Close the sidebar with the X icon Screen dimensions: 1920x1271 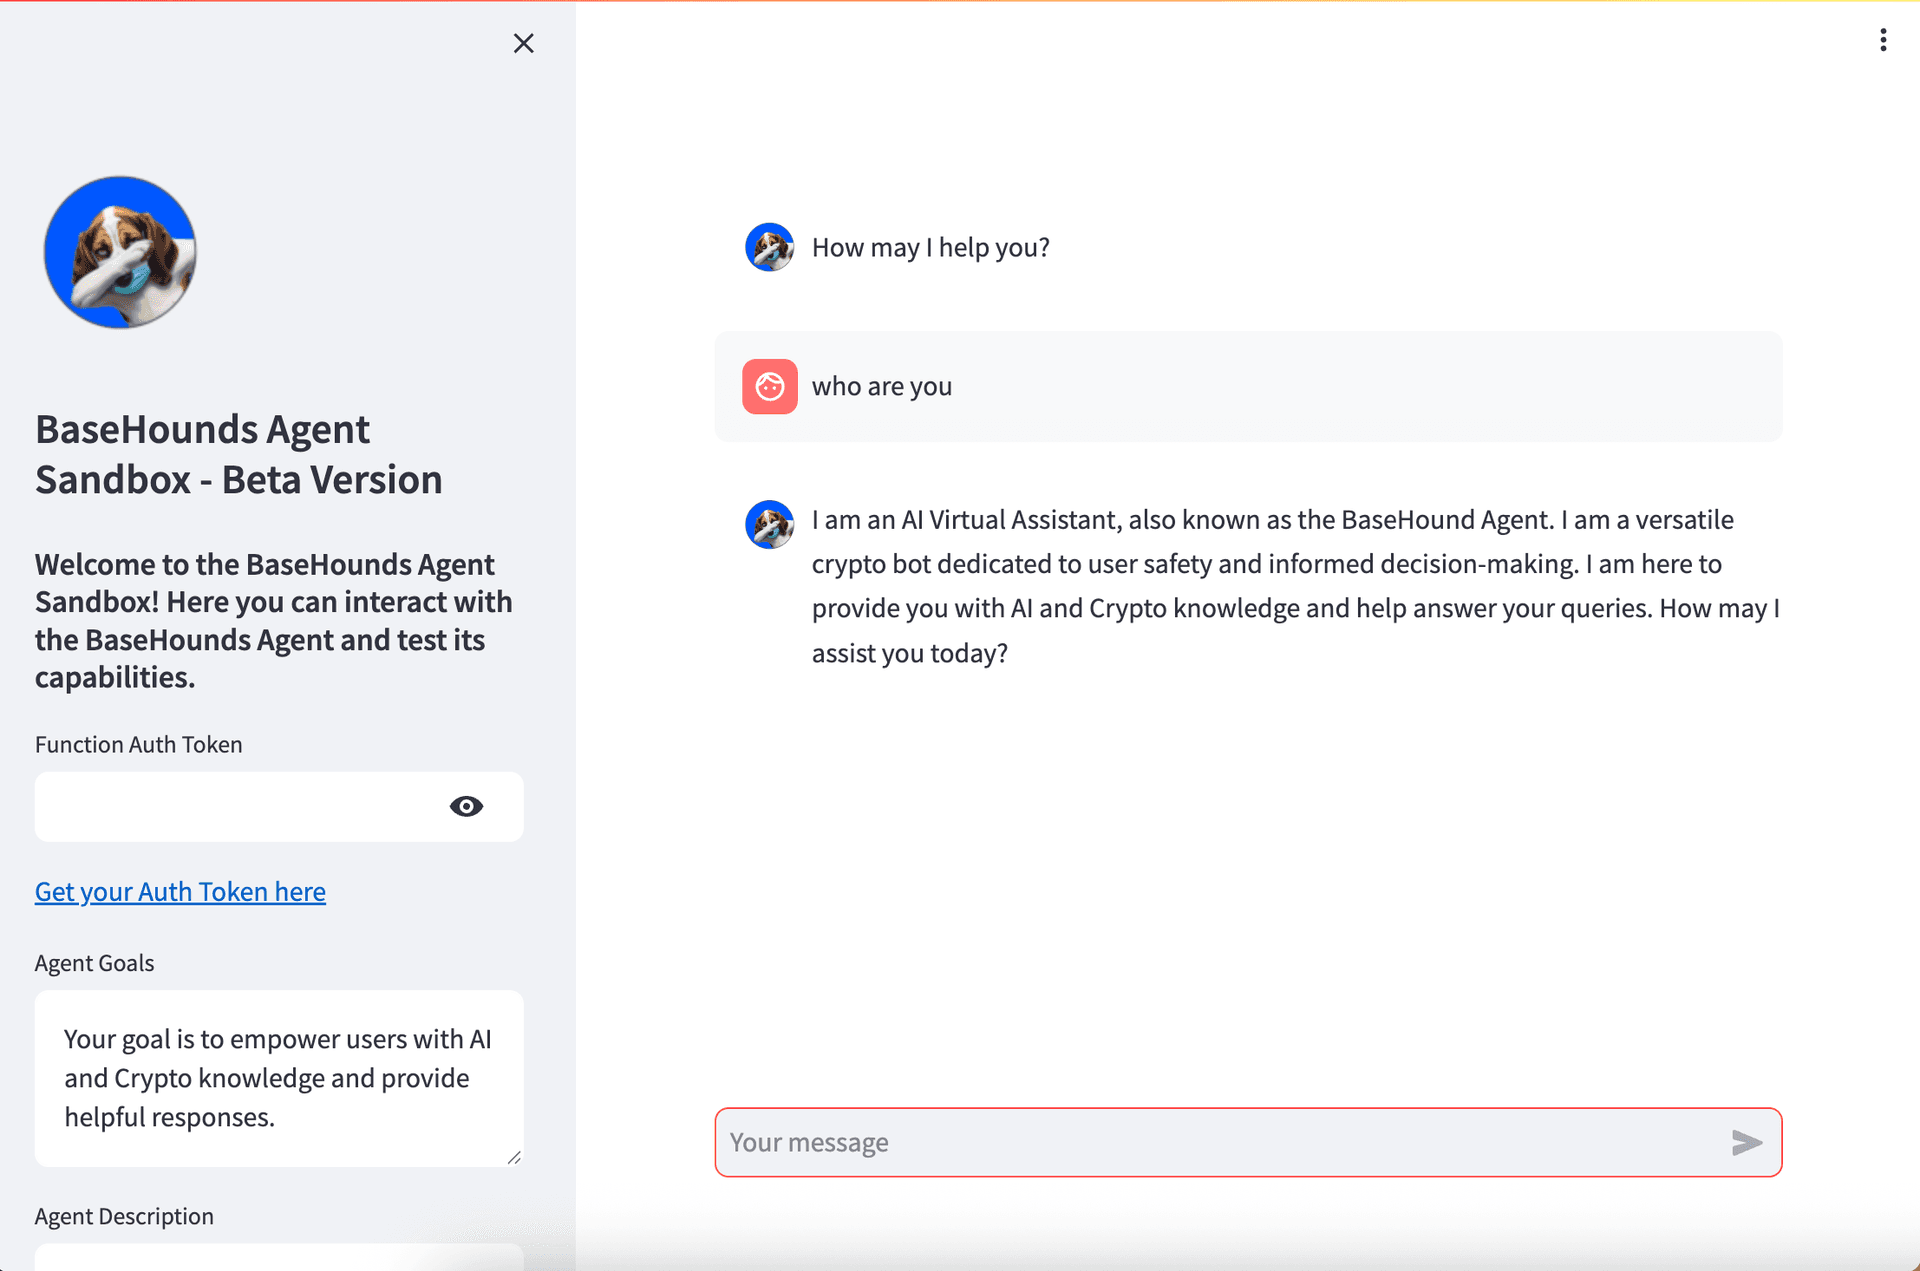(x=523, y=43)
